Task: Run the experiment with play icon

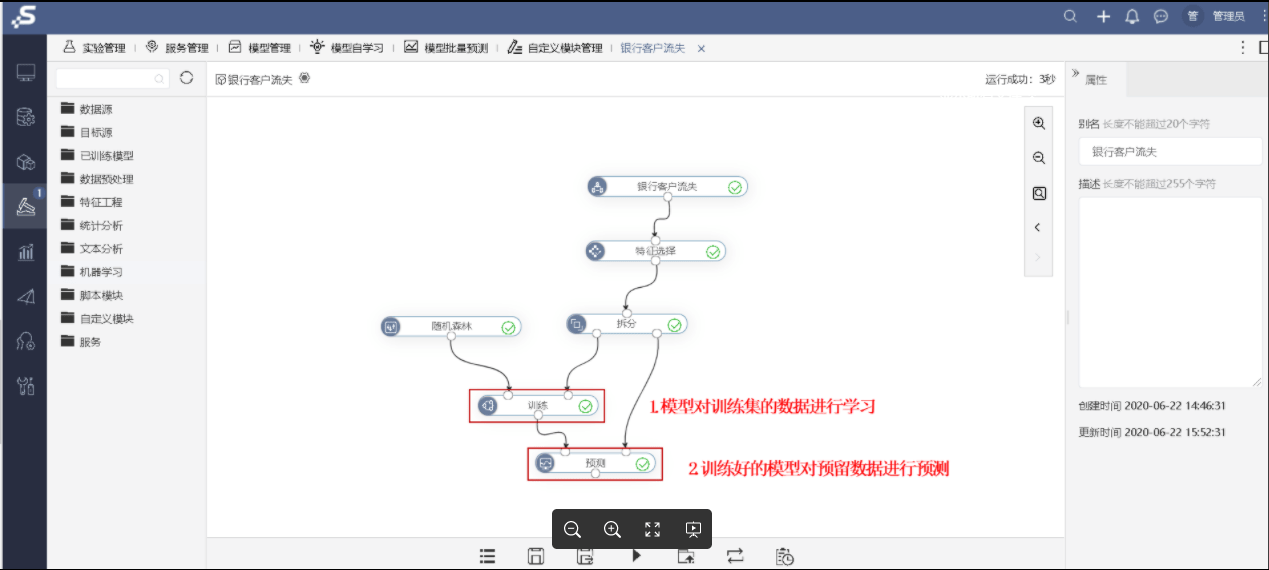Action: click(636, 557)
